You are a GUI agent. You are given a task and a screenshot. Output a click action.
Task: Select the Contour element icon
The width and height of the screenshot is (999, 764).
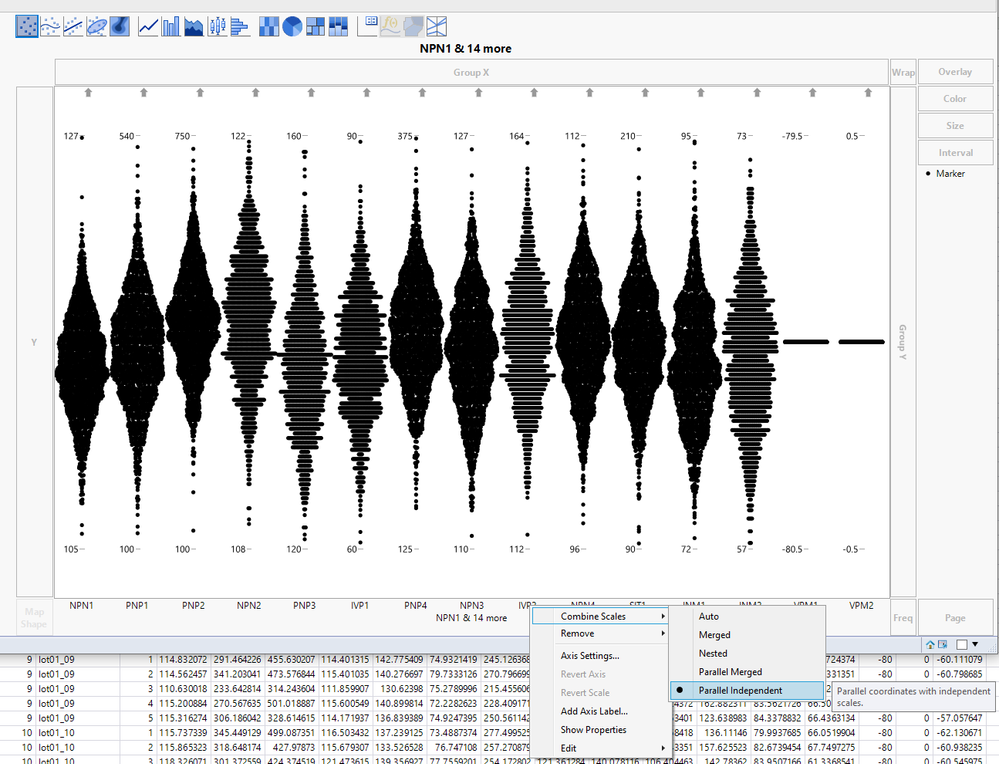[x=120, y=26]
